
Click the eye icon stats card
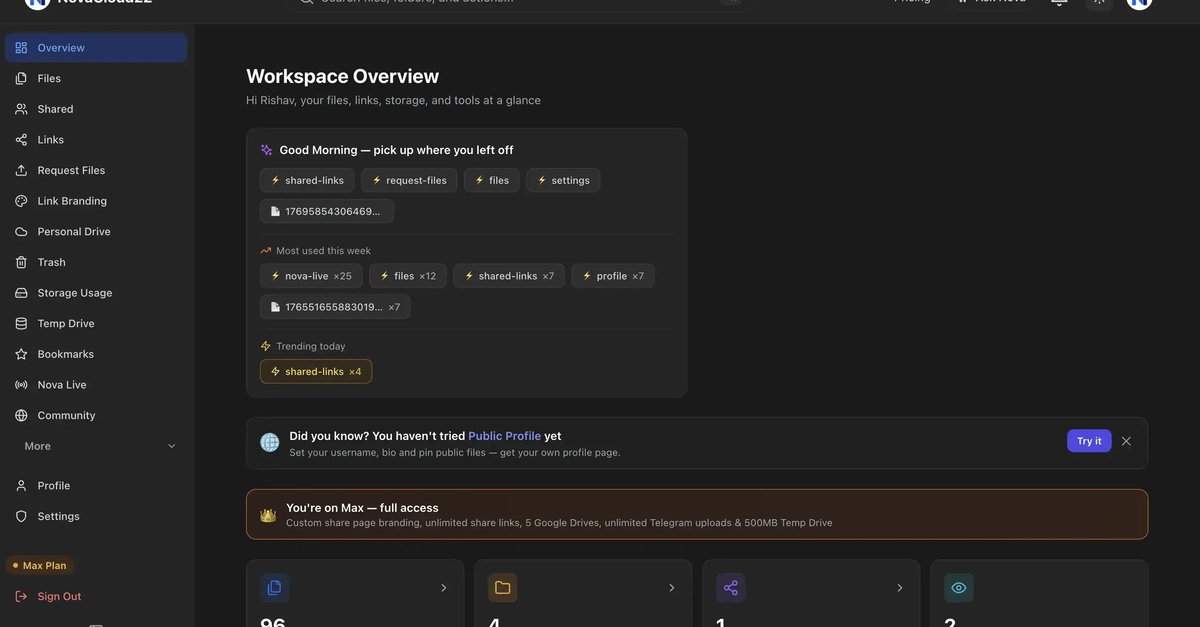point(959,588)
